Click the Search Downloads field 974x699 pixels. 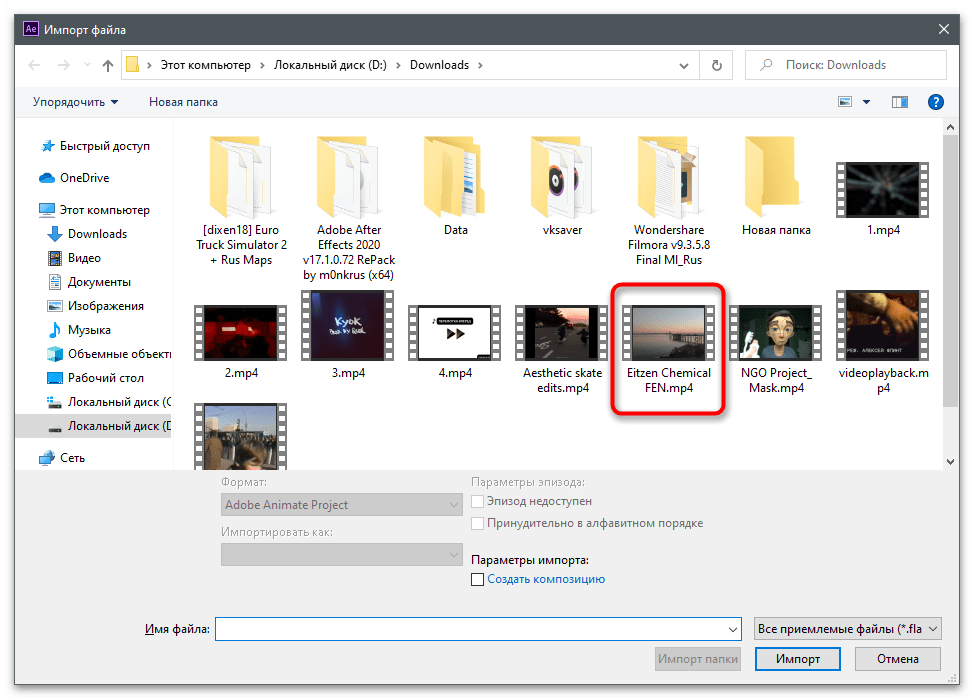pyautogui.click(x=846, y=65)
